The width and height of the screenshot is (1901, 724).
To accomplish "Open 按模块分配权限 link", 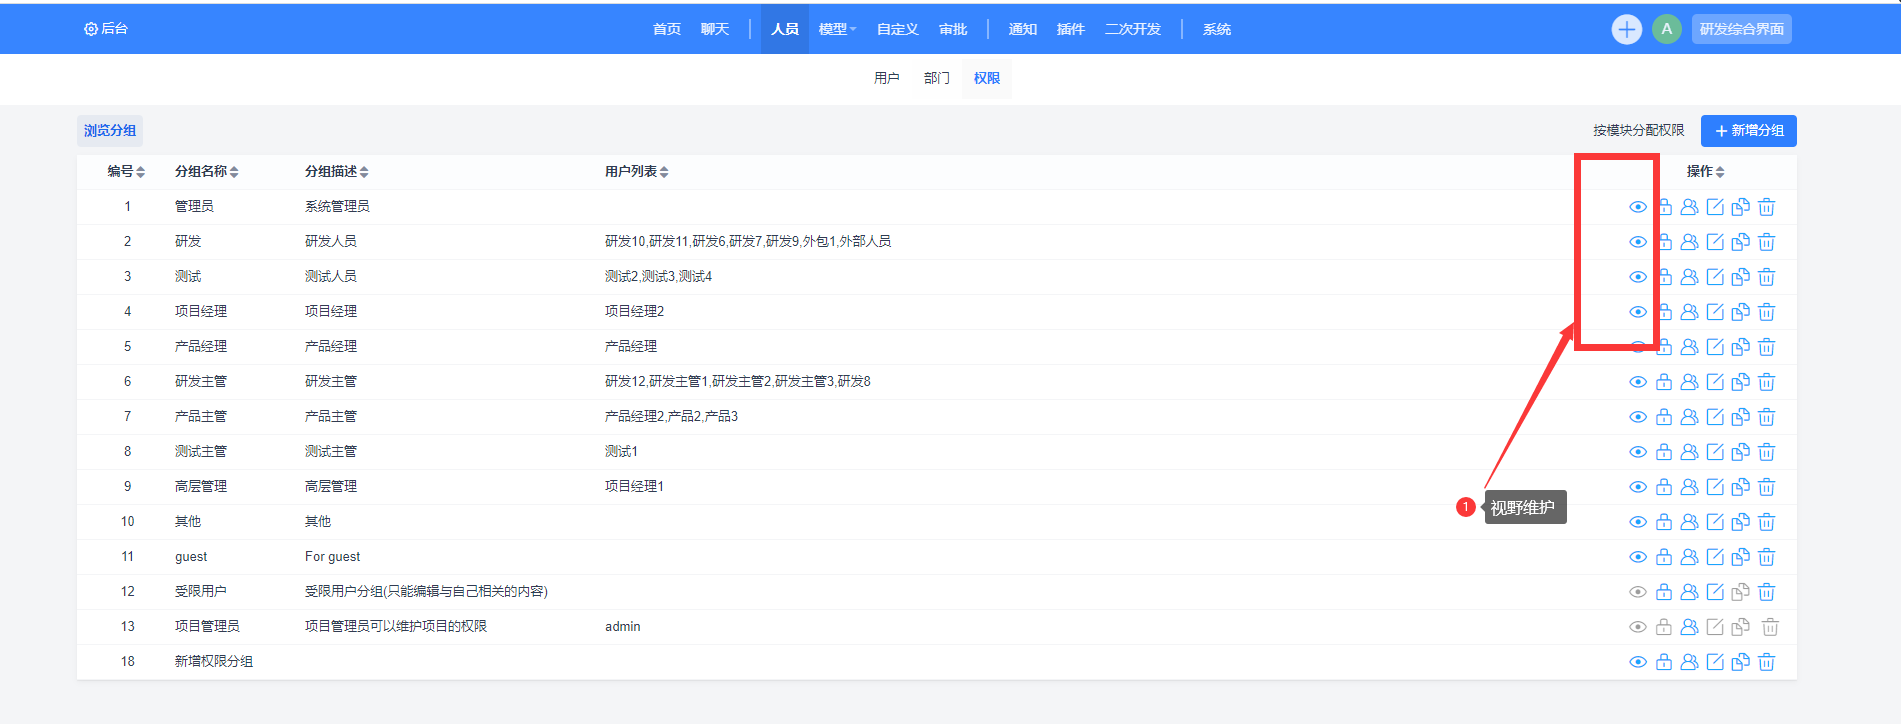I will tap(1638, 131).
